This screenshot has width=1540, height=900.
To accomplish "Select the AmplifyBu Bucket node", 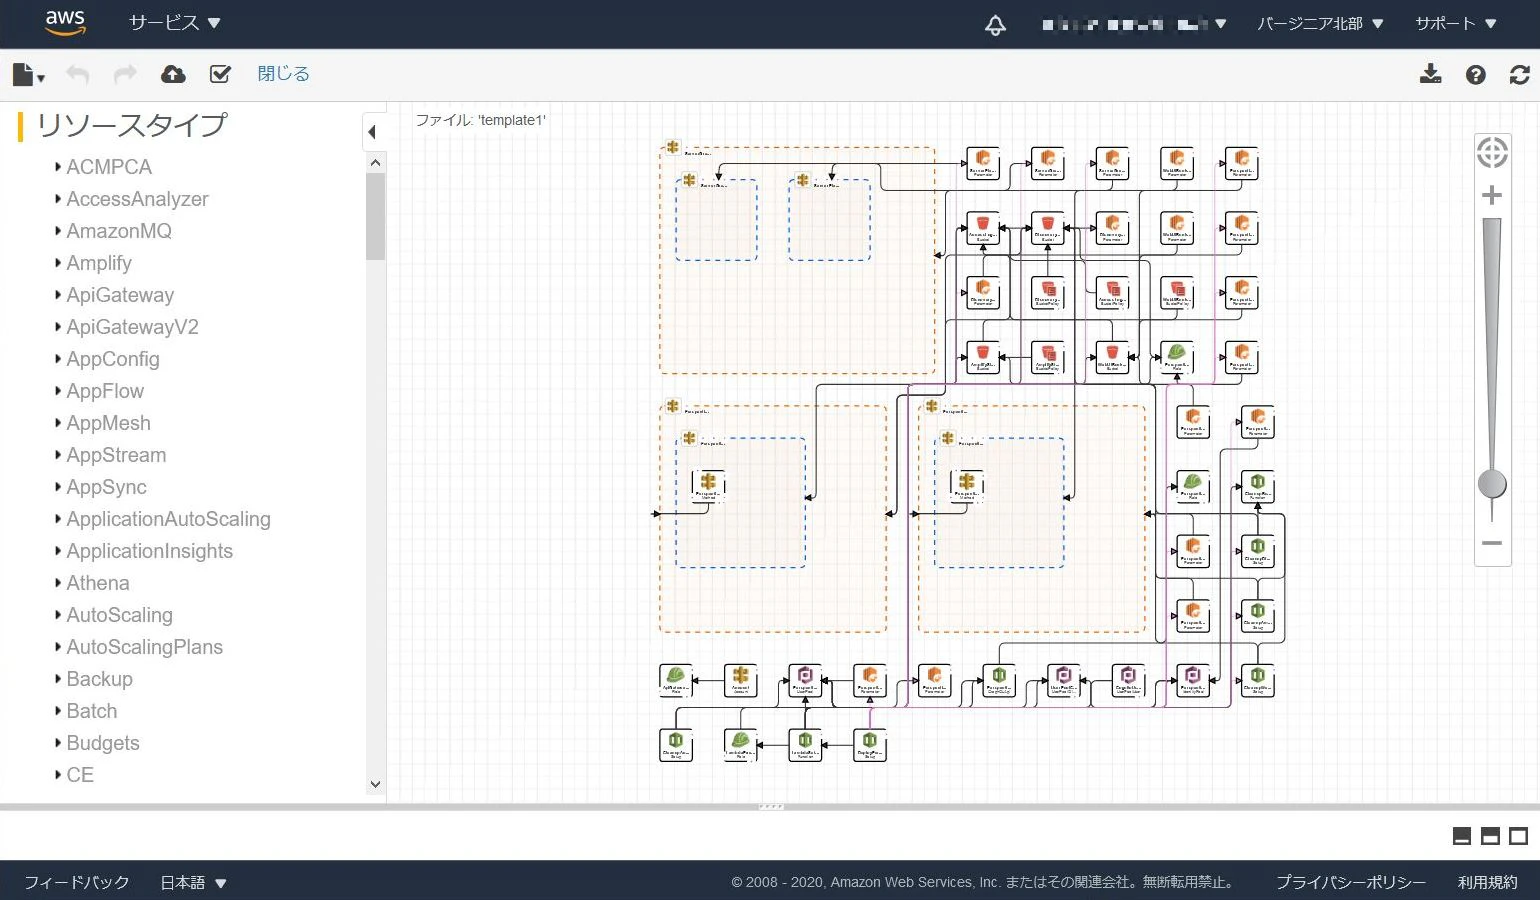I will (983, 357).
